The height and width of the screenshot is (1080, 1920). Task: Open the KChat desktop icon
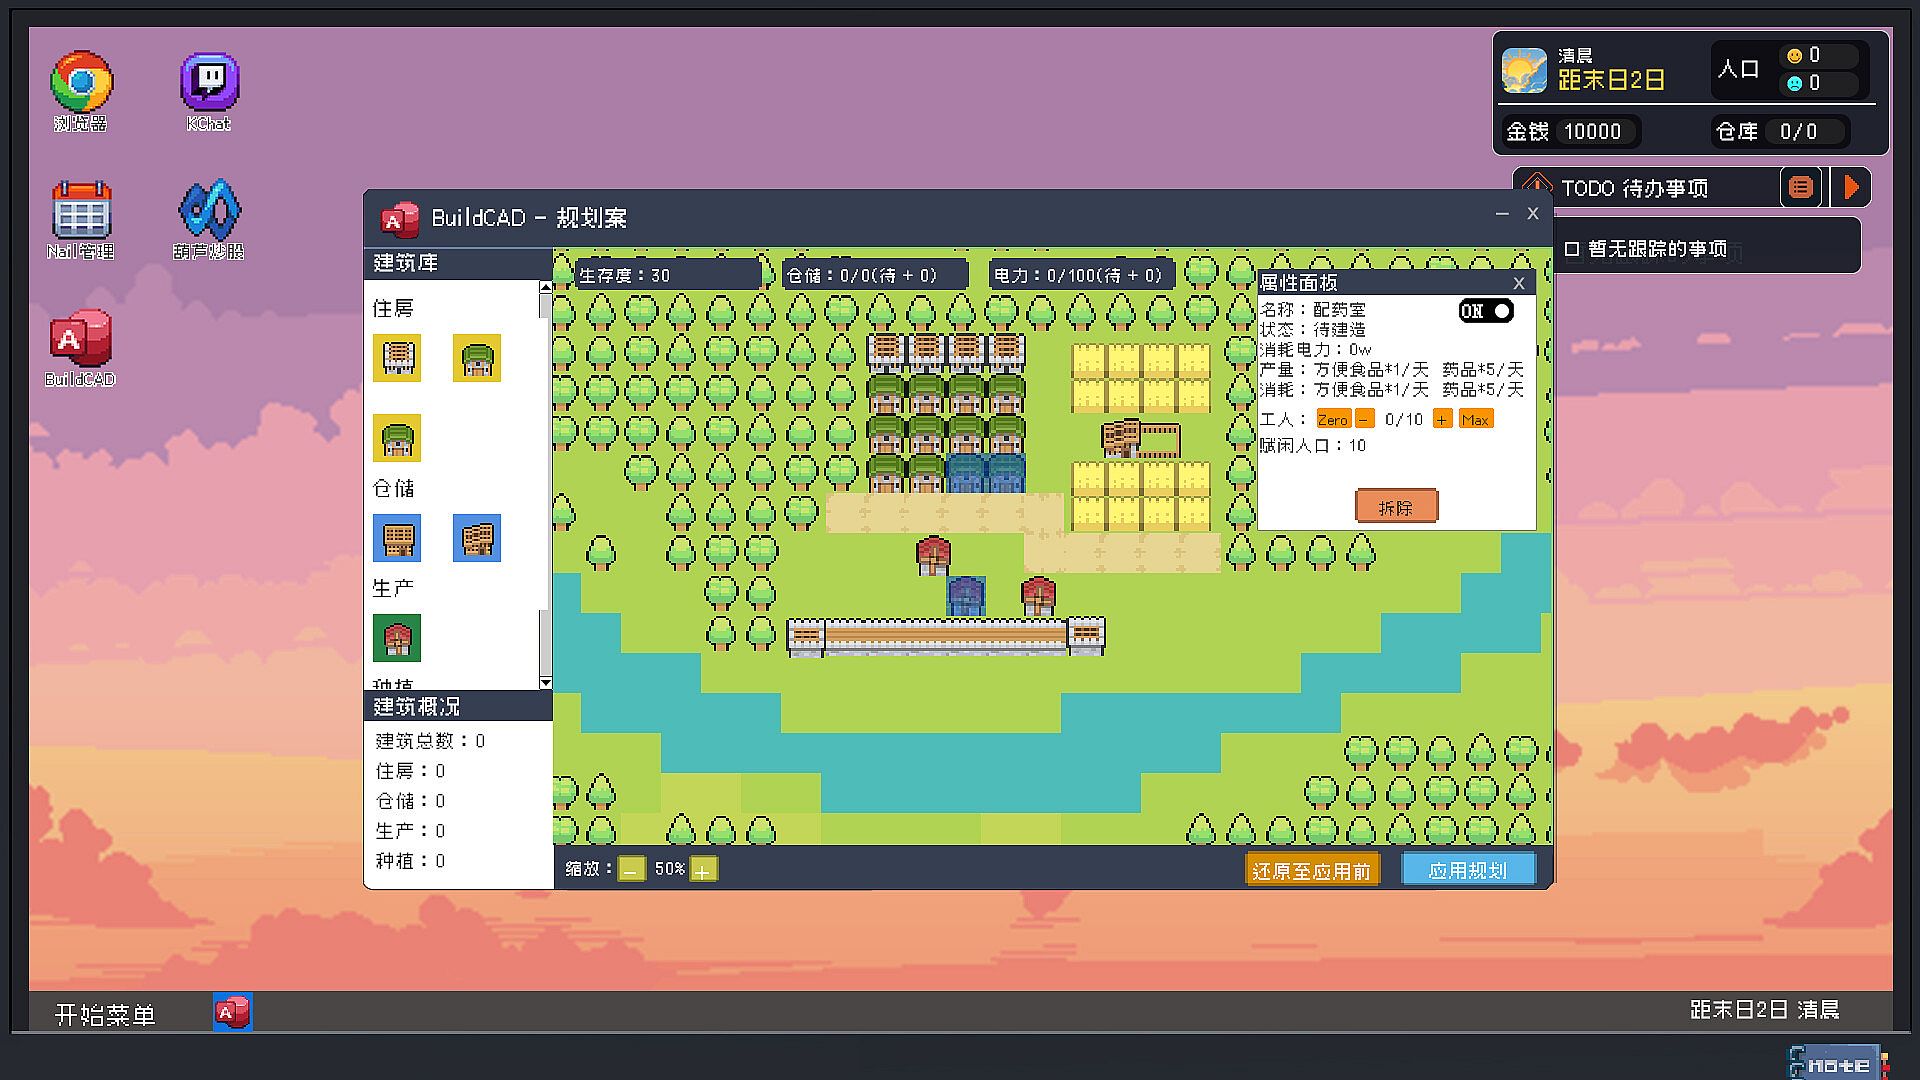tap(209, 83)
